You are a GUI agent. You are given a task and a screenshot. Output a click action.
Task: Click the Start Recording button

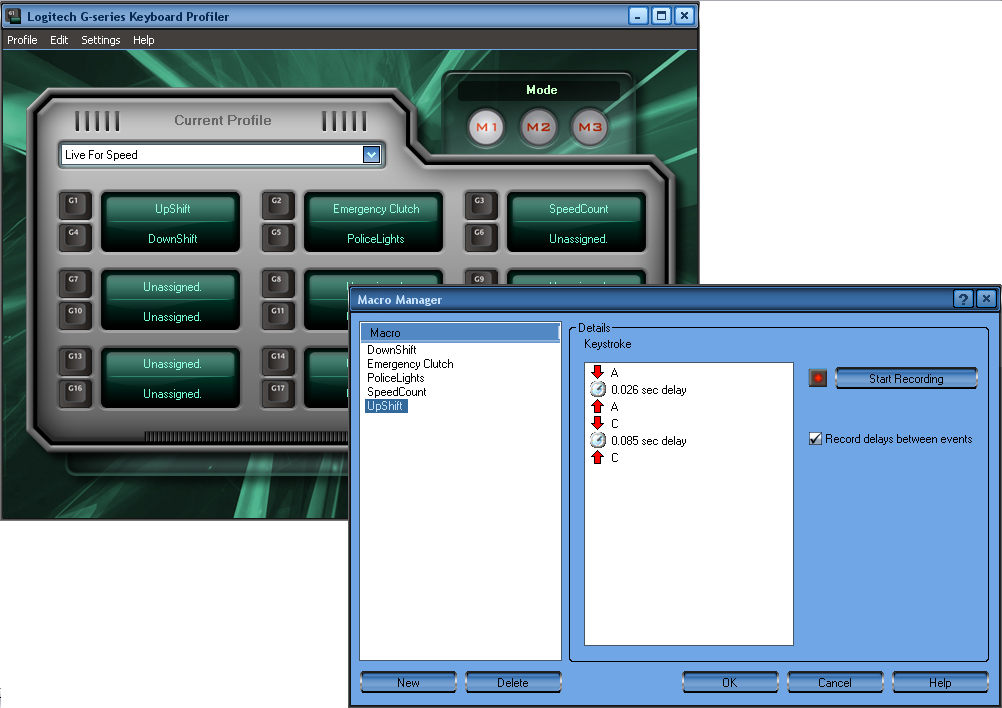coord(906,378)
